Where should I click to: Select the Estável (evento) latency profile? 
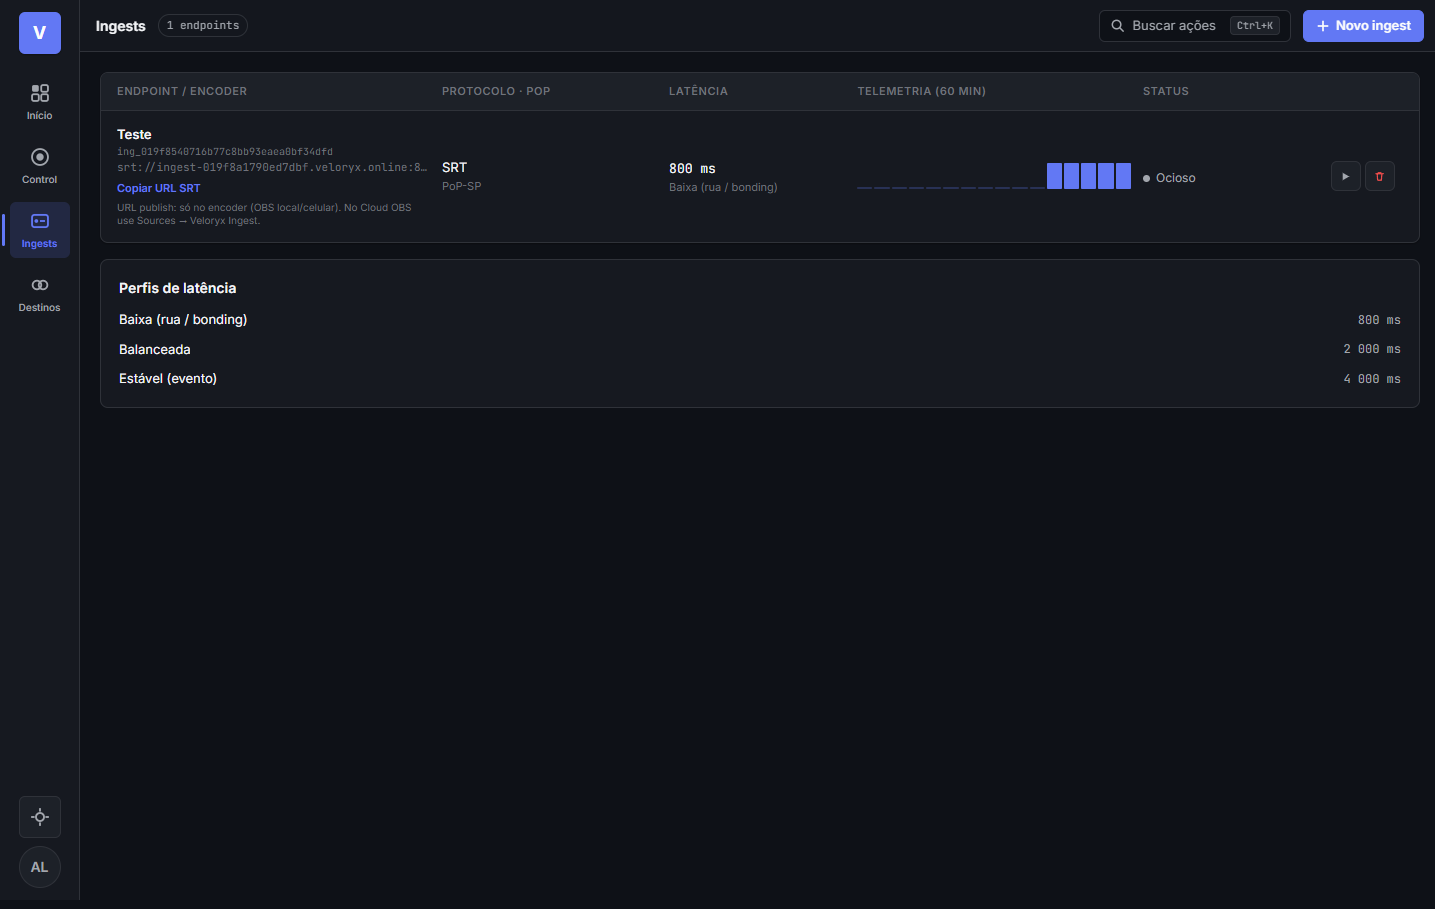click(760, 379)
